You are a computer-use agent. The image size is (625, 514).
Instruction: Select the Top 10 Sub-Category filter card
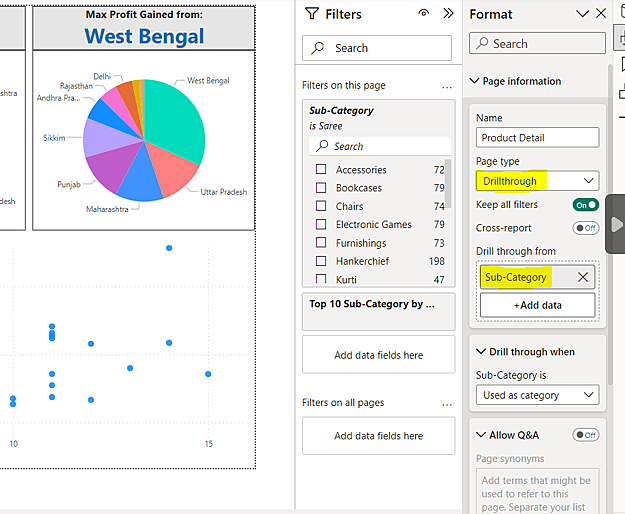(378, 304)
